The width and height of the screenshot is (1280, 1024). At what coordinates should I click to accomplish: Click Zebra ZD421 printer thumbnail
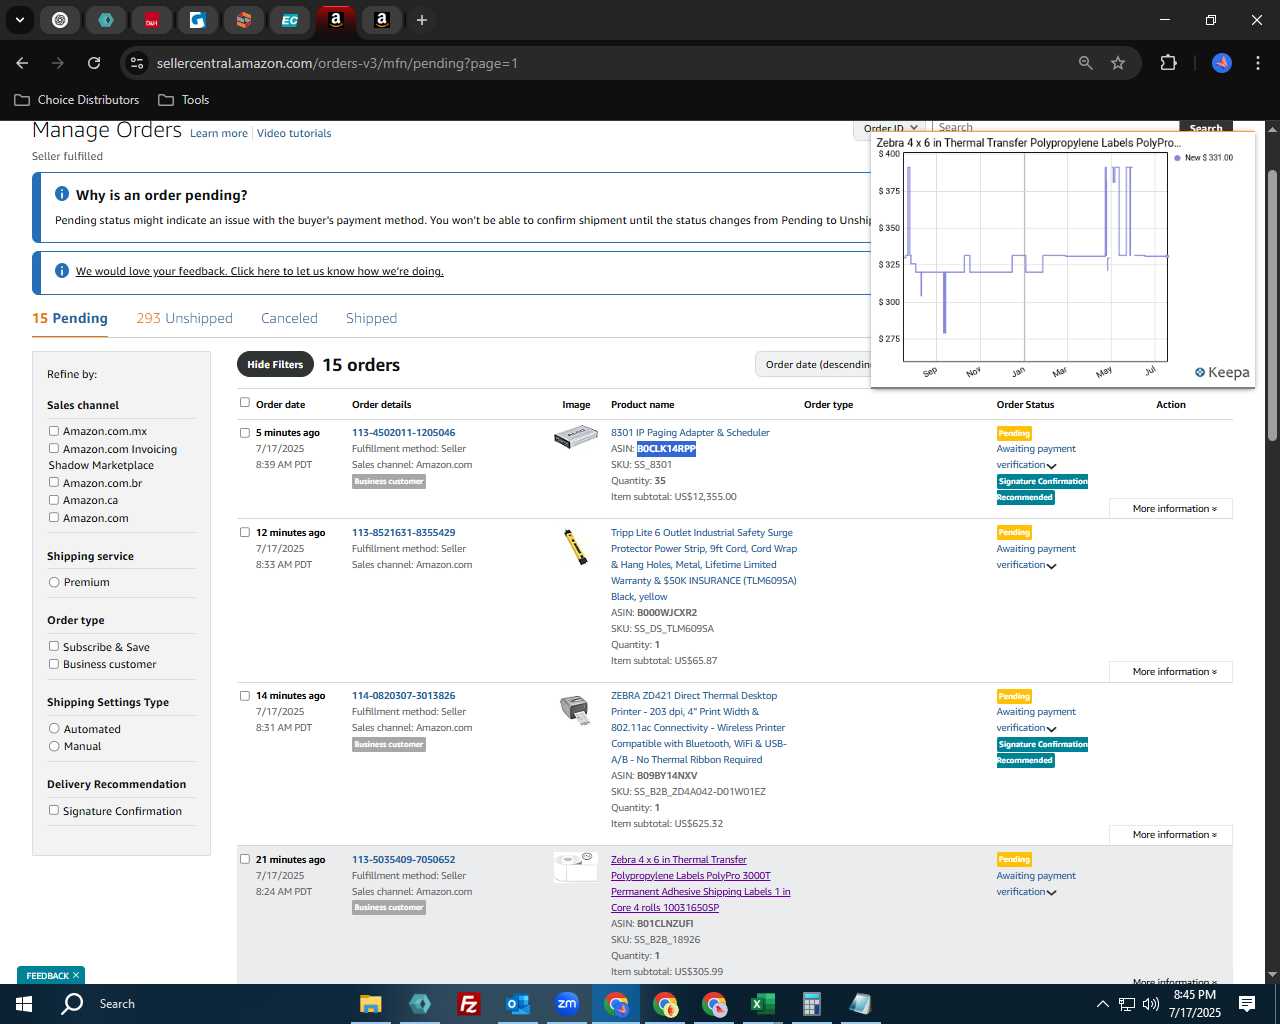pyautogui.click(x=575, y=708)
